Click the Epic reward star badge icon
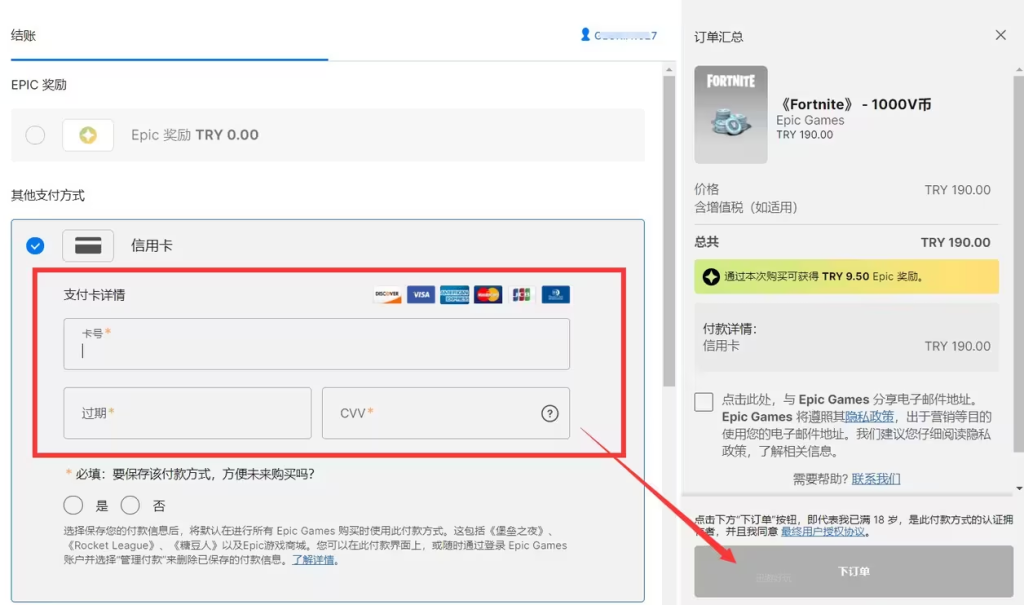Viewport: 1024px width, 605px height. coord(711,277)
